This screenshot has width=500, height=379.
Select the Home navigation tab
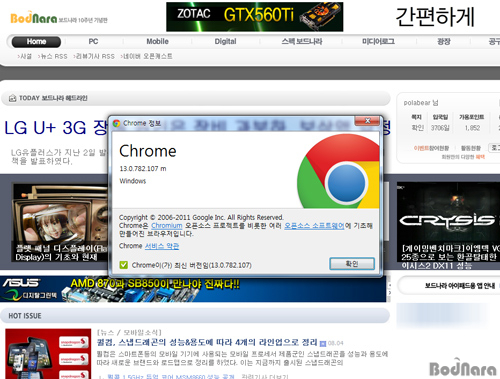36,42
